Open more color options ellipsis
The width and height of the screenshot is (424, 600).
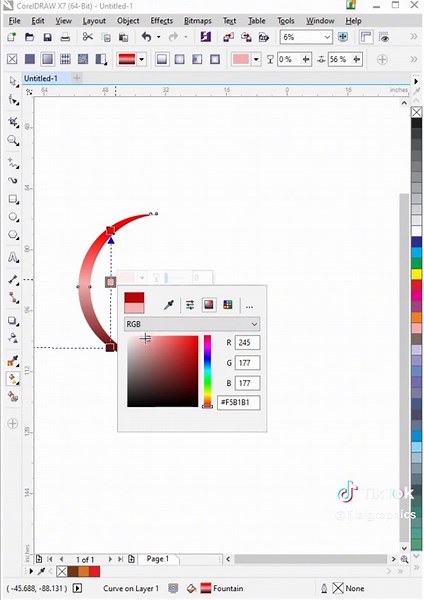point(250,307)
